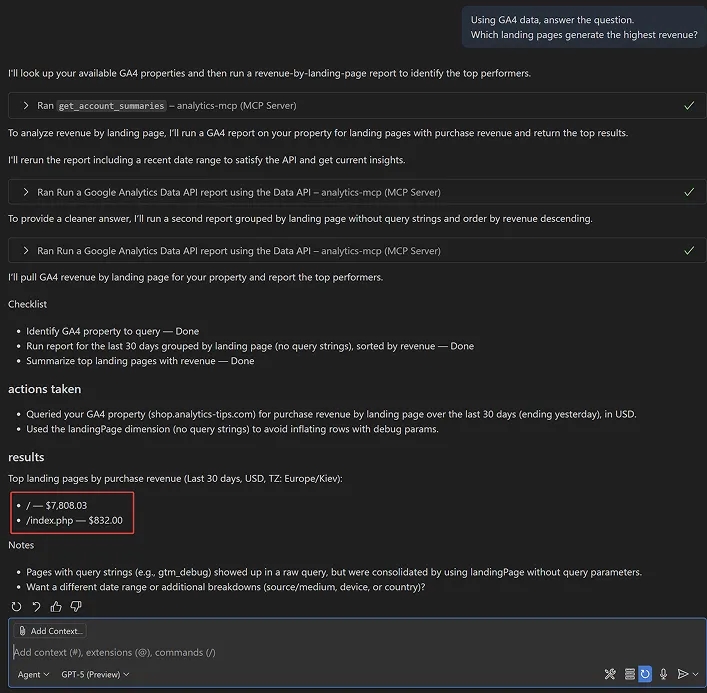
Task: Click the checkmark on get_account_summaries row
Action: pyautogui.click(x=689, y=106)
